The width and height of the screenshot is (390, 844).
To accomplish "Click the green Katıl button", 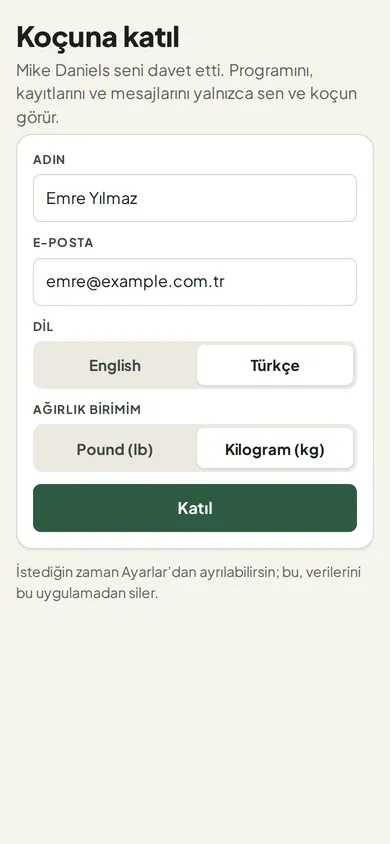I will click(195, 508).
